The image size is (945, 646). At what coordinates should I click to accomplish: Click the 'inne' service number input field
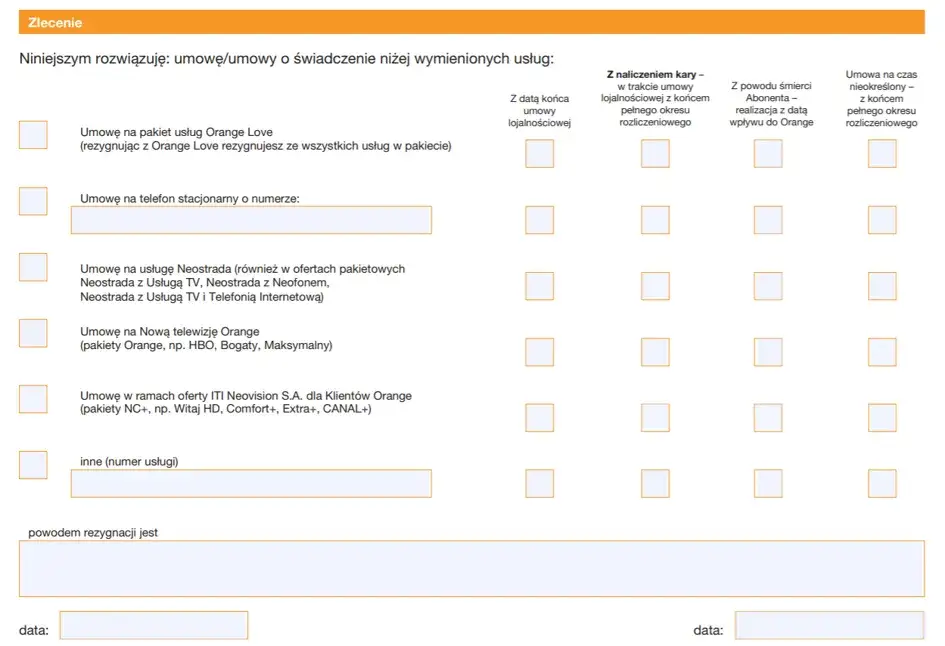click(251, 484)
